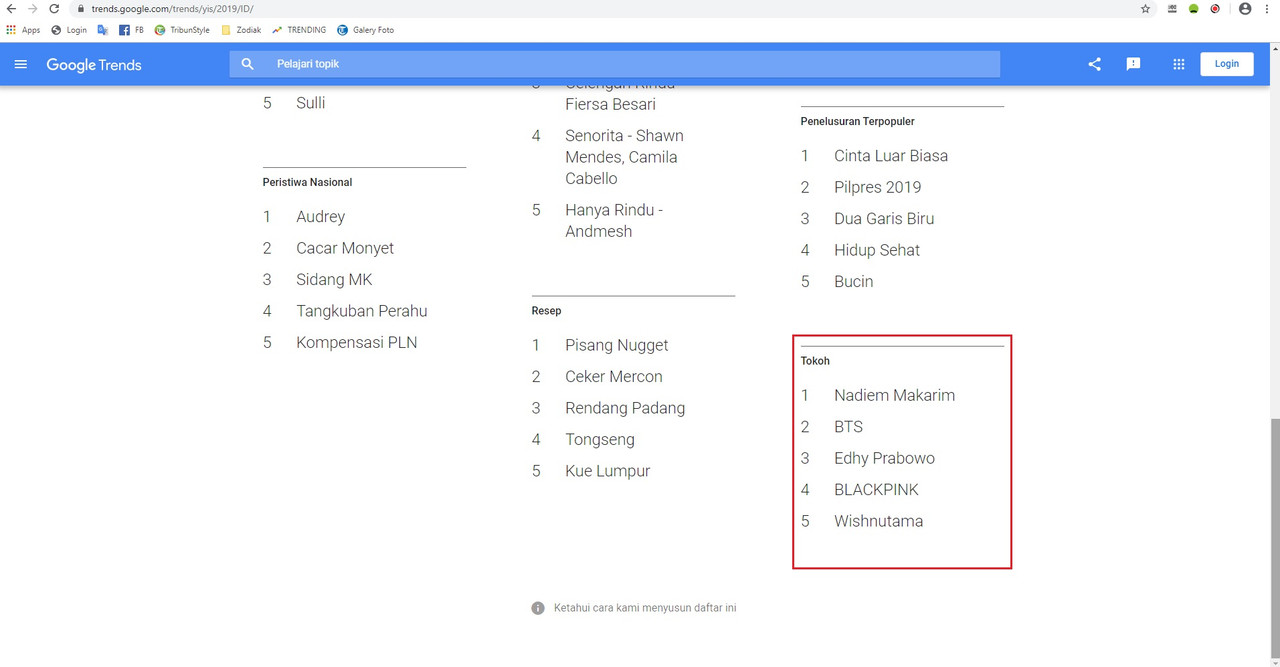Screen dimensions: 1280x667
Task: Select Sidang MK entry
Action: point(334,280)
